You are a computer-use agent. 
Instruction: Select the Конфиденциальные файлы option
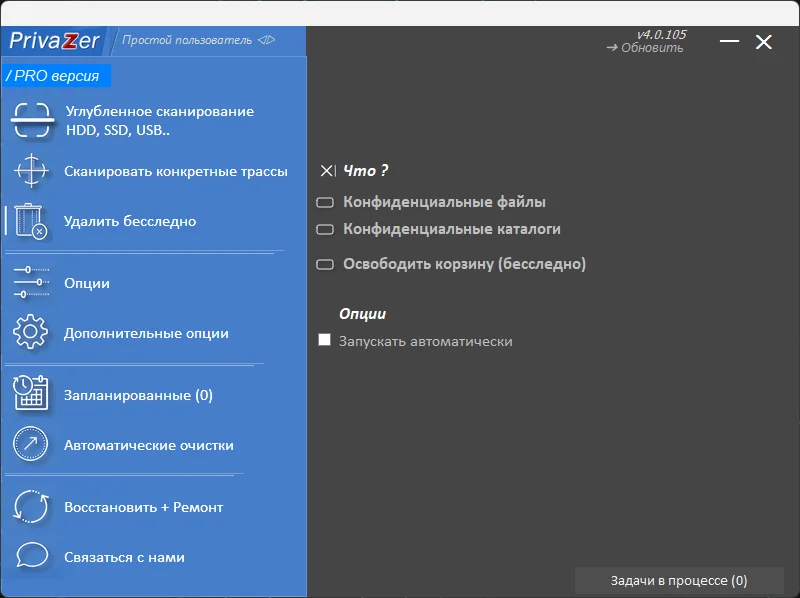click(x=325, y=203)
